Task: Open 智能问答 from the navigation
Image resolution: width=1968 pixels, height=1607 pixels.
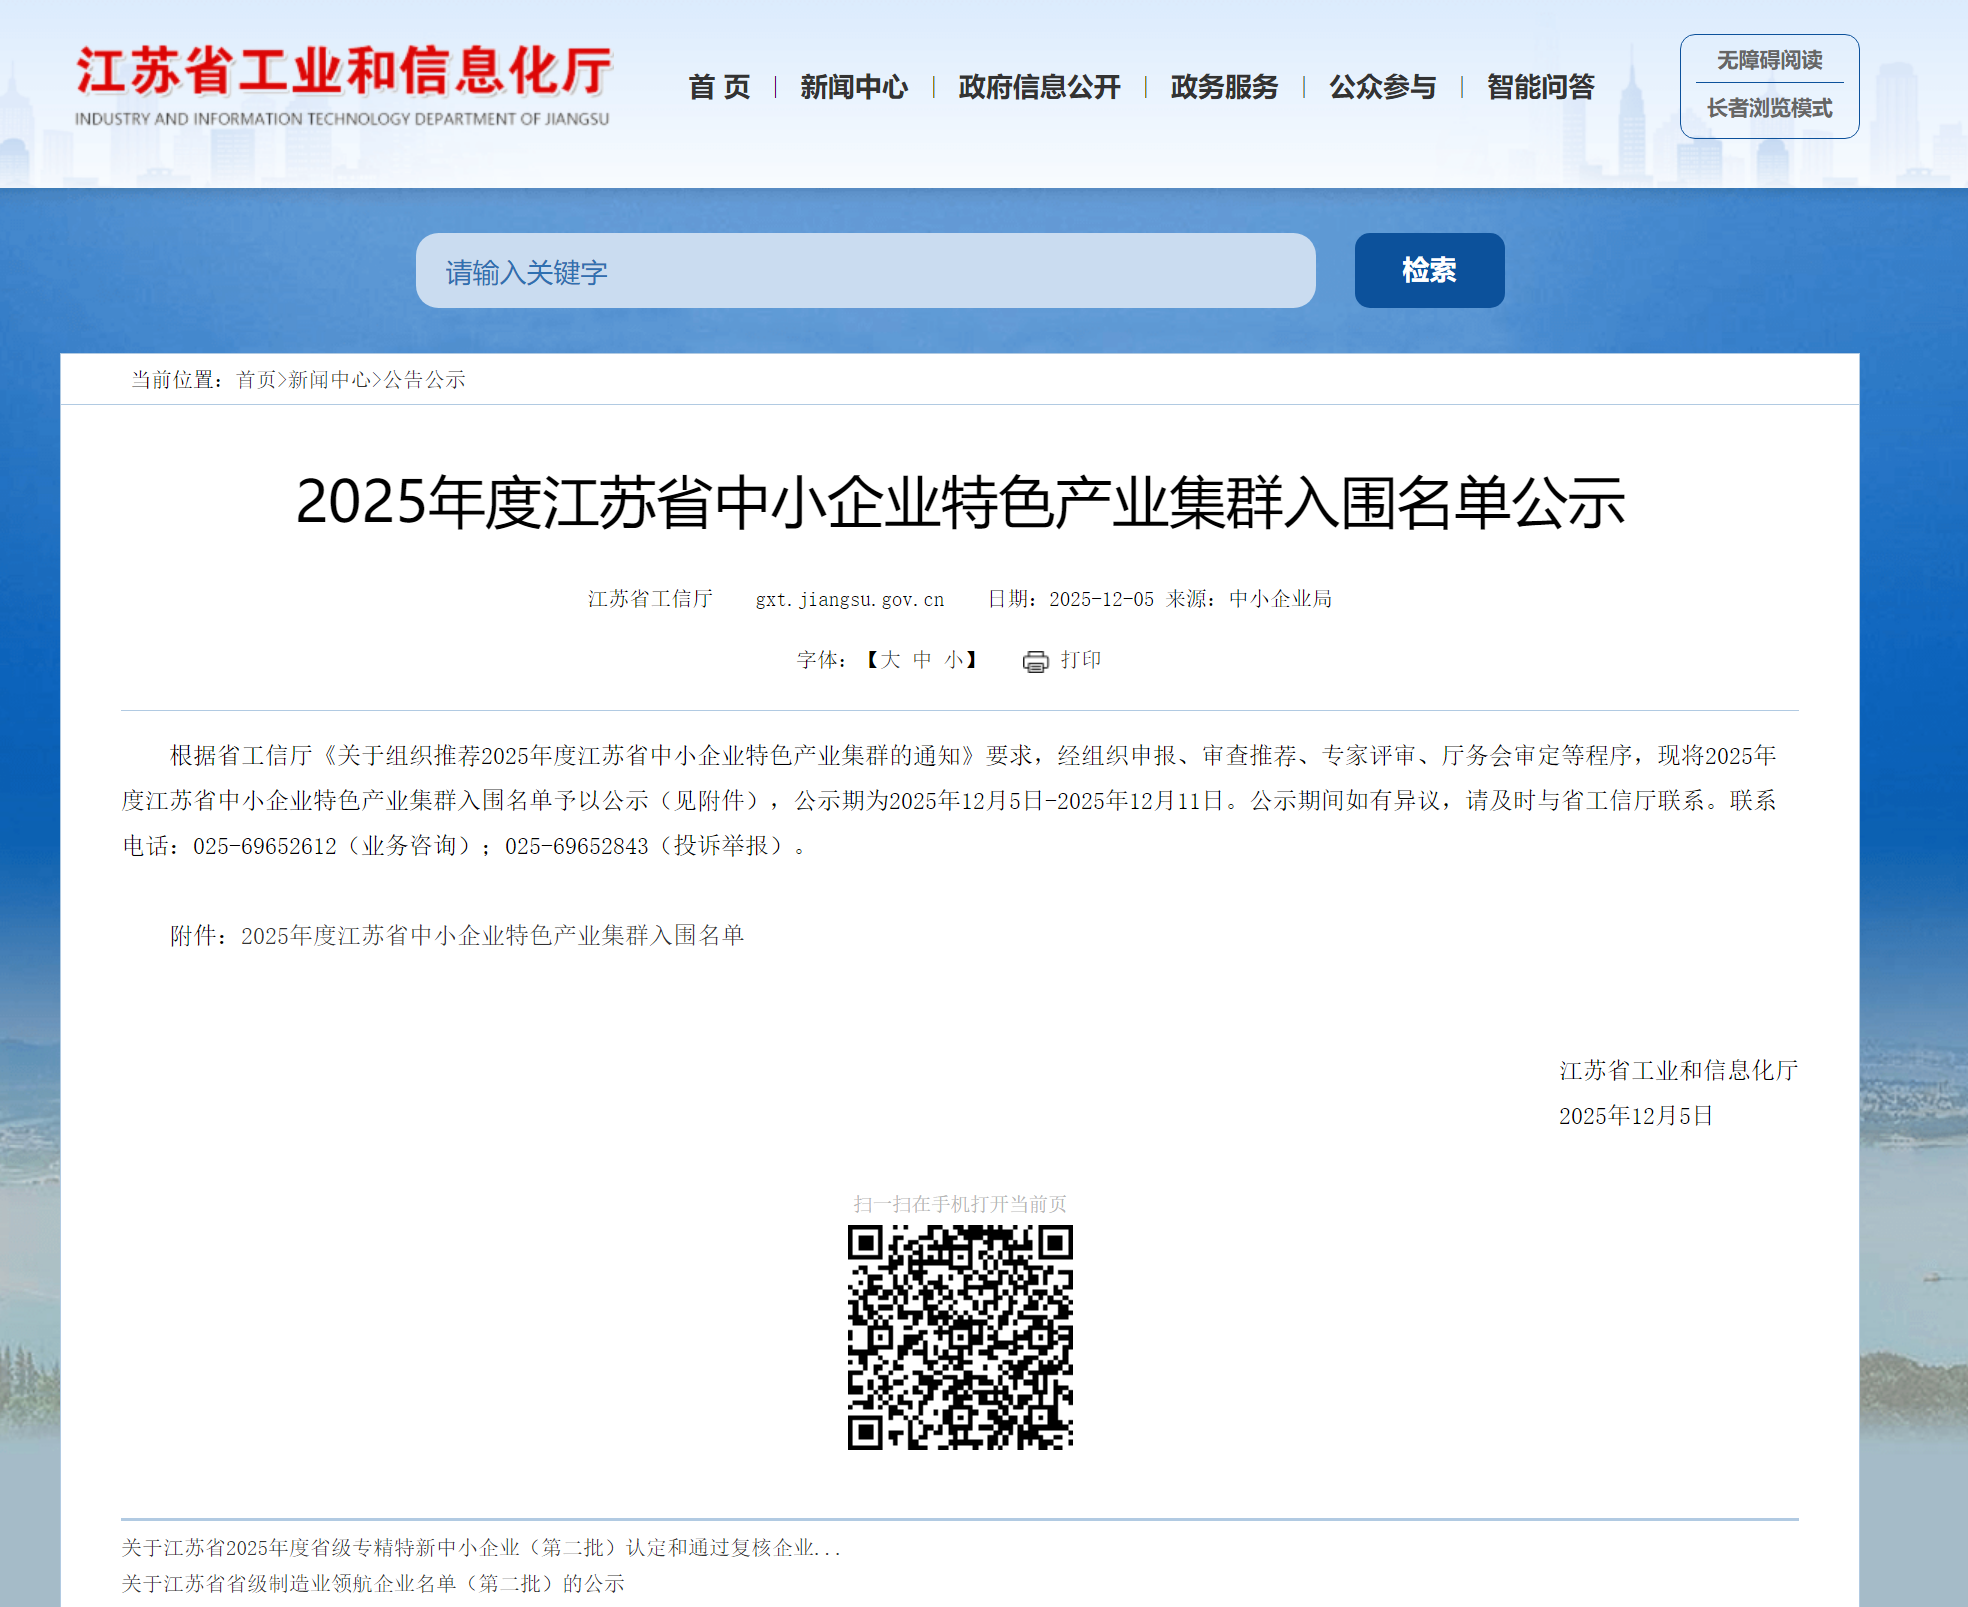Action: click(1540, 87)
